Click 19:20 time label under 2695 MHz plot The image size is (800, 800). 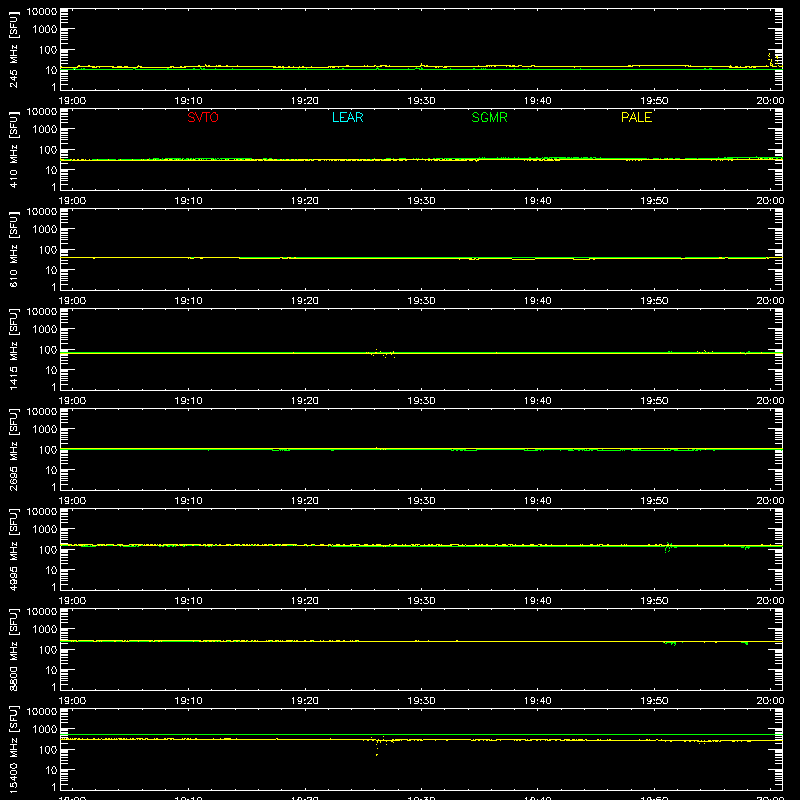click(305, 501)
